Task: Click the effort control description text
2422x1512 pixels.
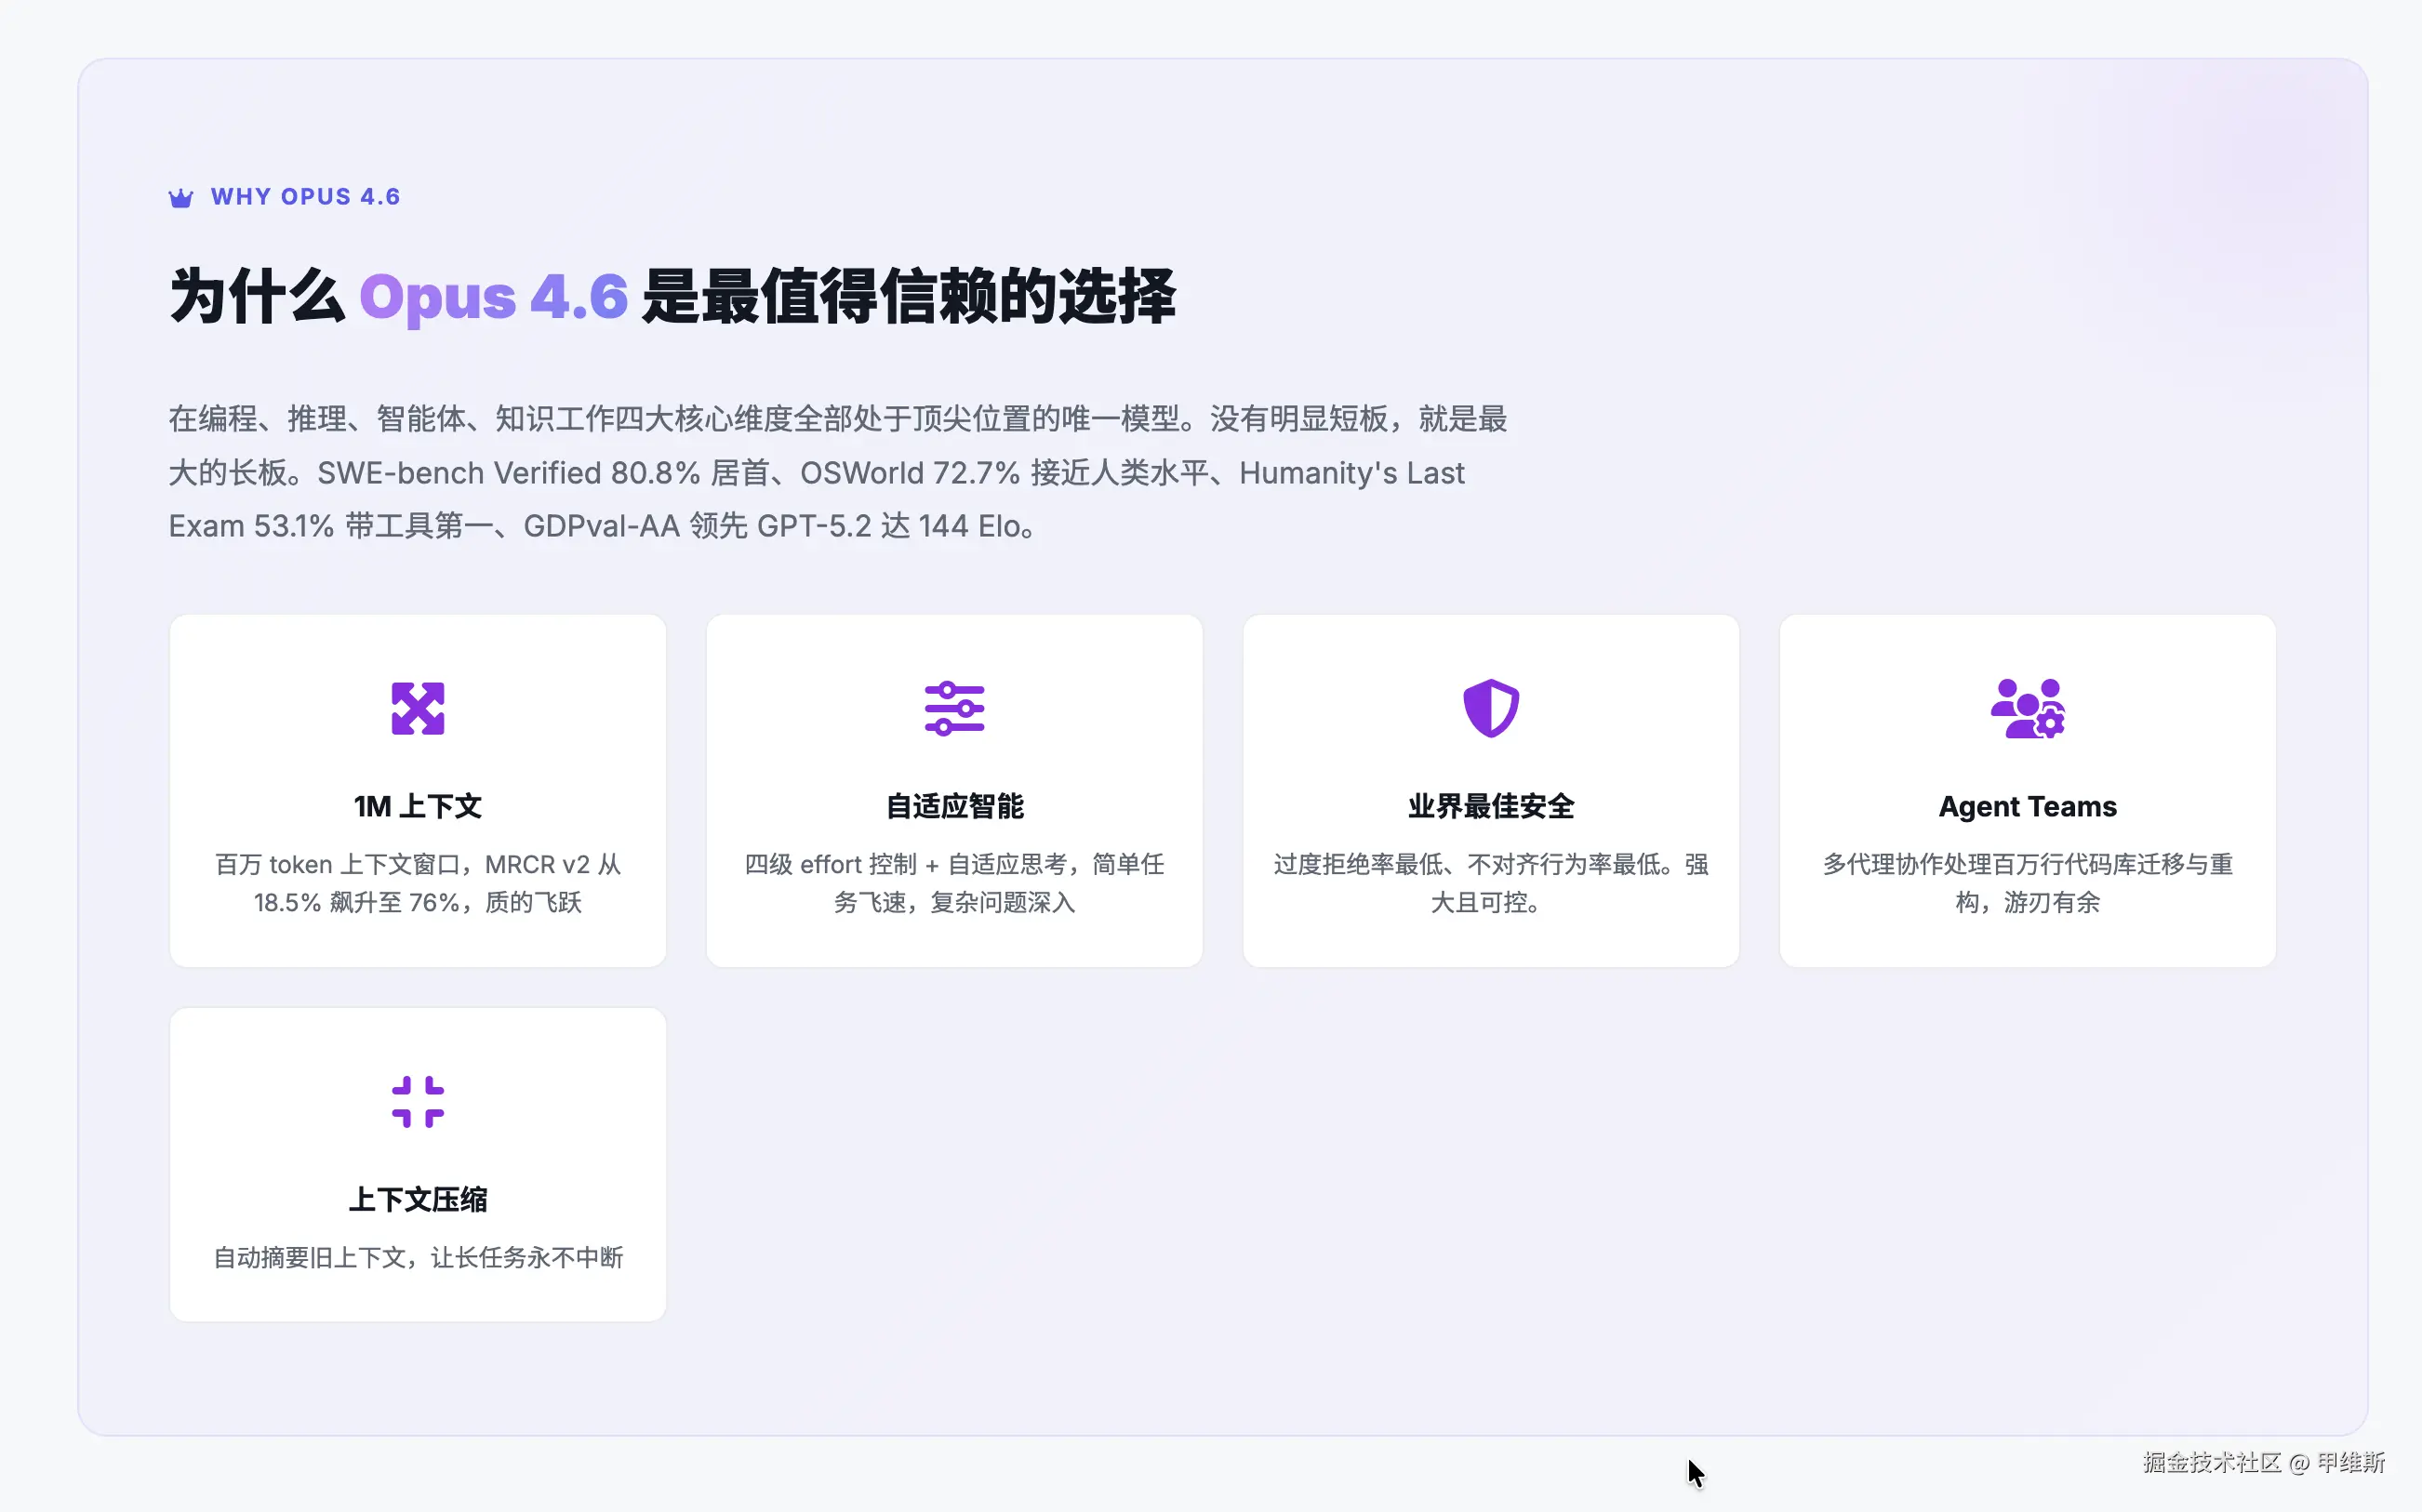Action: (954, 883)
